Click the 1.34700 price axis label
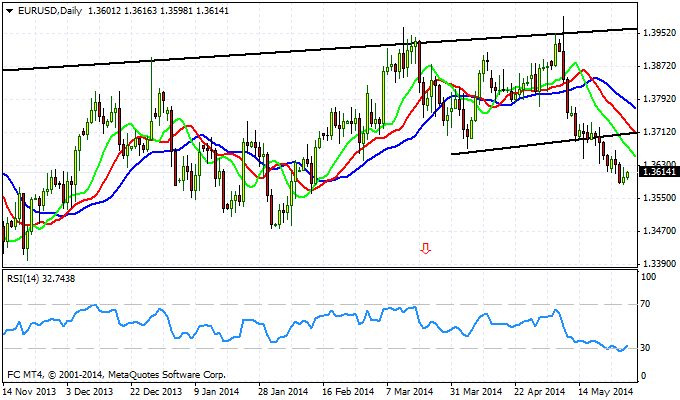Image resolution: width=680 pixels, height=400 pixels. (x=660, y=230)
